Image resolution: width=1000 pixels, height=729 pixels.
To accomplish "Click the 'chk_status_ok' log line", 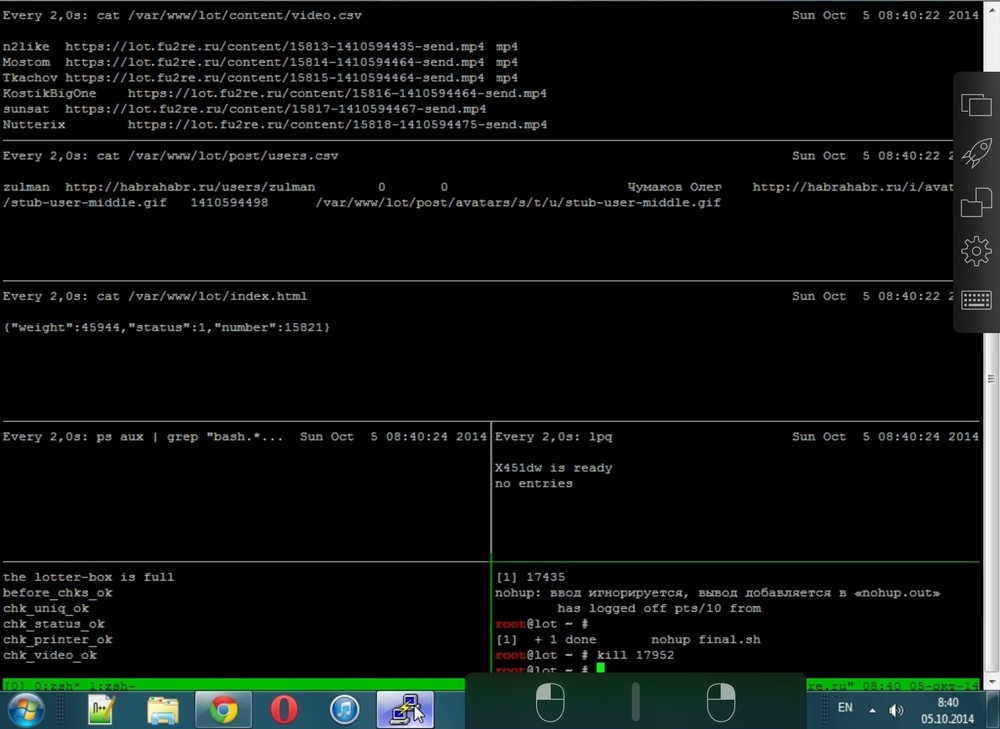I will click(x=54, y=624).
